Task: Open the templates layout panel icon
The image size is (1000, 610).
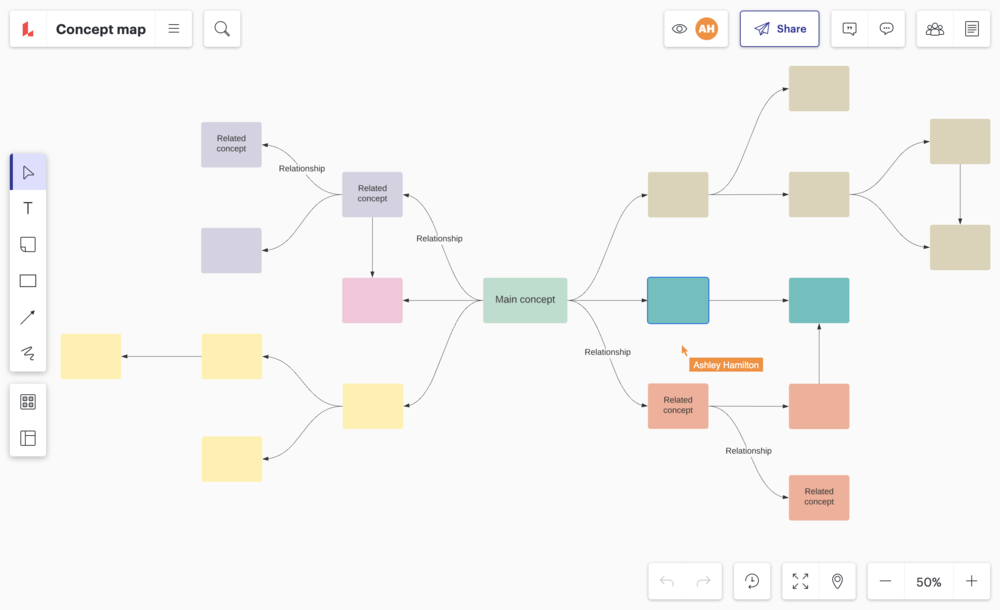Action: point(28,438)
